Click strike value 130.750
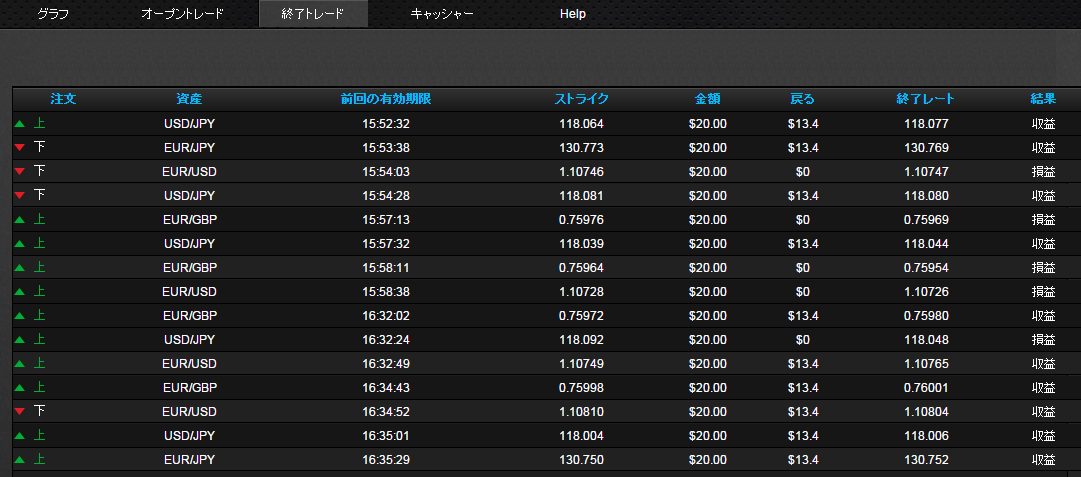This screenshot has height=477, width=1081. click(582, 460)
